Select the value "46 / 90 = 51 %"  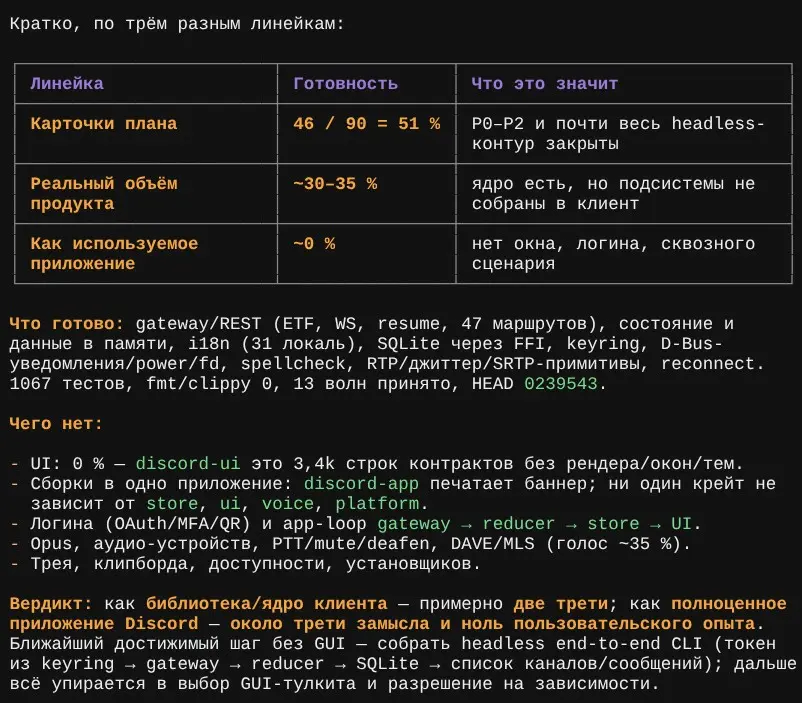click(x=366, y=123)
